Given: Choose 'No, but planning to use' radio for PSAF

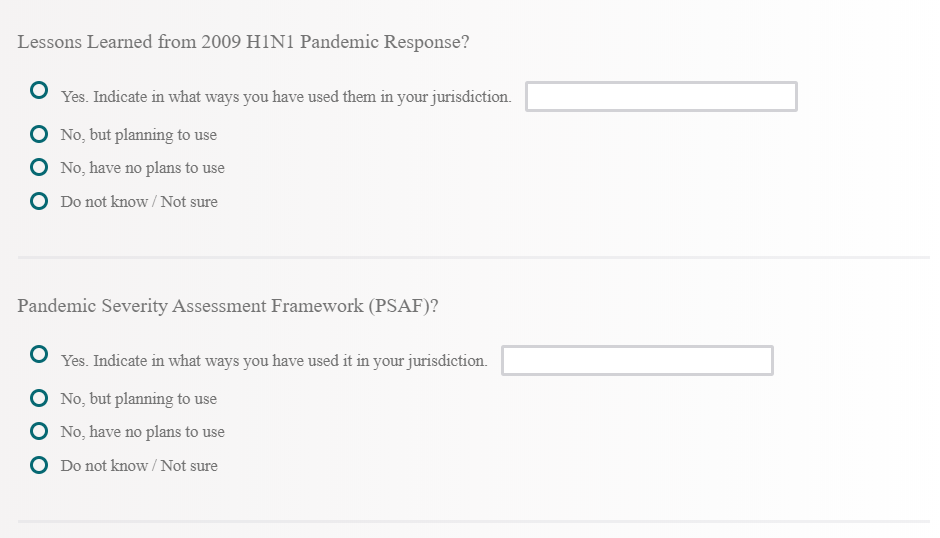Looking at the screenshot, I should (39, 397).
